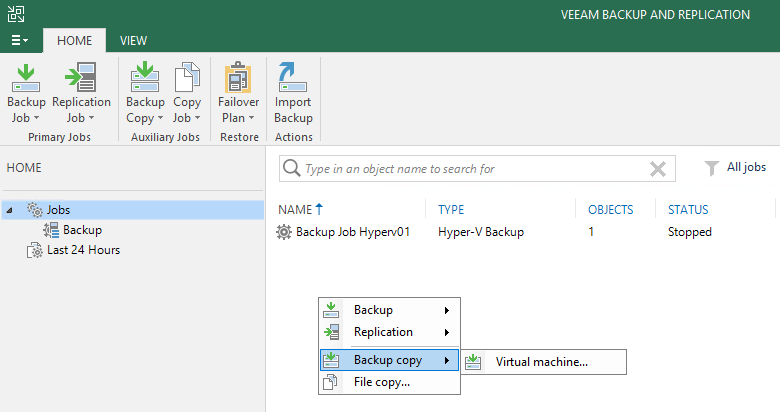Click the objects count 1 cell
This screenshot has height=412, width=780.
591,232
